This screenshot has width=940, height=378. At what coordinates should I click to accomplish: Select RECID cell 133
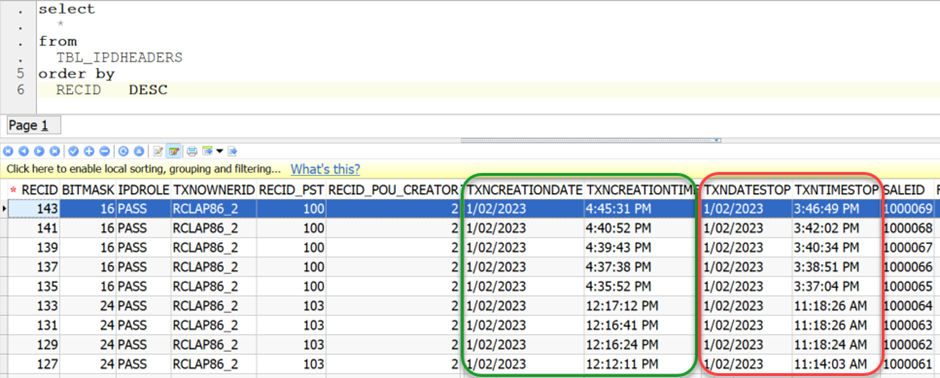(34, 306)
